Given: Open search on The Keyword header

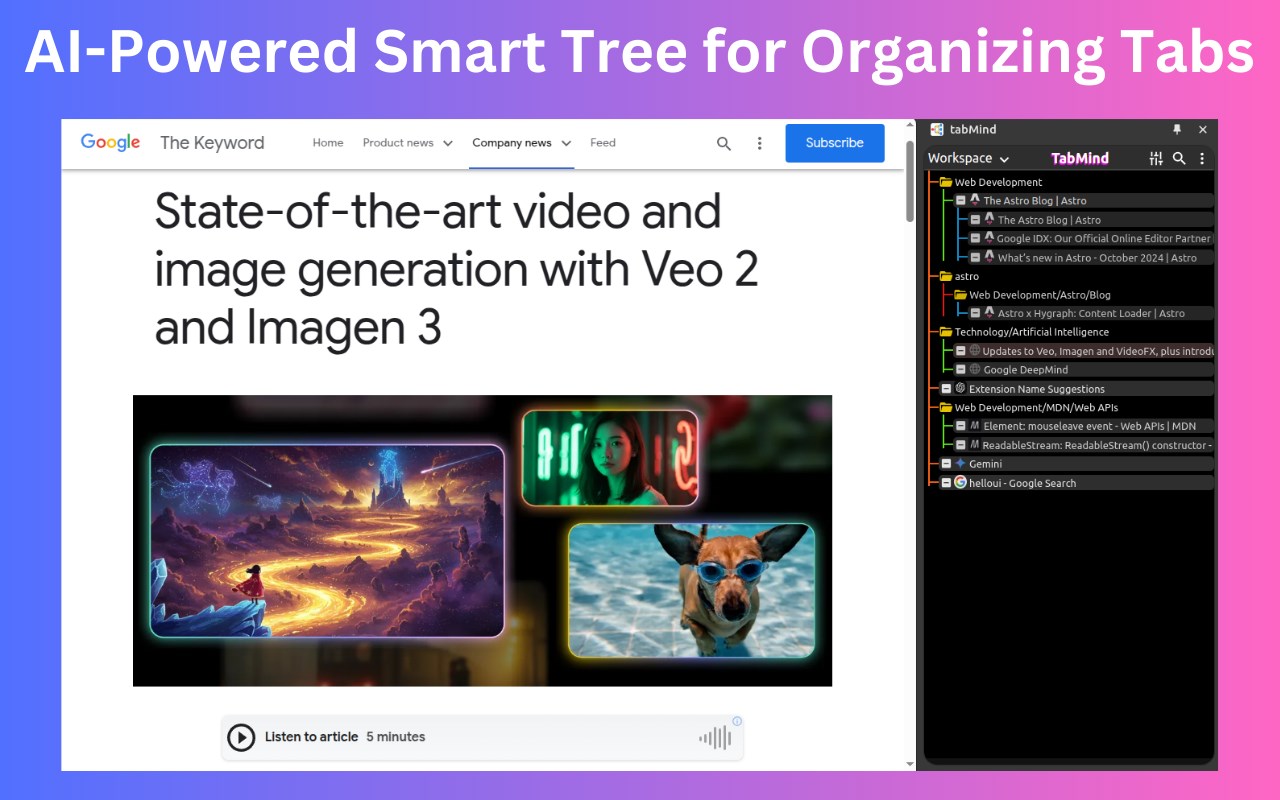Looking at the screenshot, I should click(724, 143).
